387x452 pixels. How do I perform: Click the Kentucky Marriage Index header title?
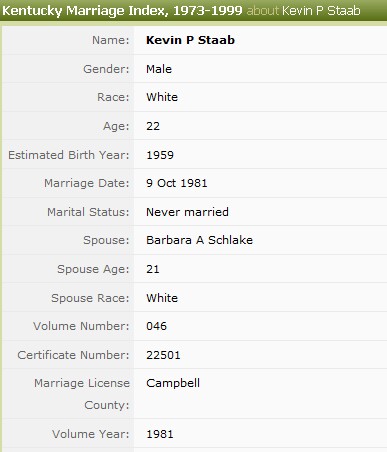point(122,11)
